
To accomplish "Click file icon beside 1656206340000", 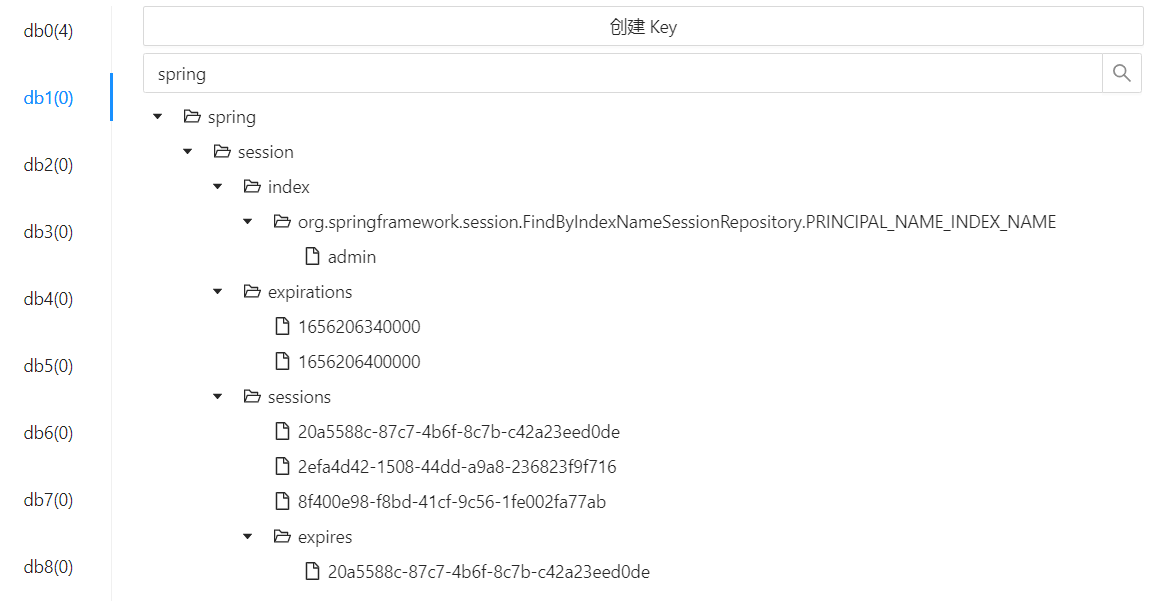I will point(282,327).
